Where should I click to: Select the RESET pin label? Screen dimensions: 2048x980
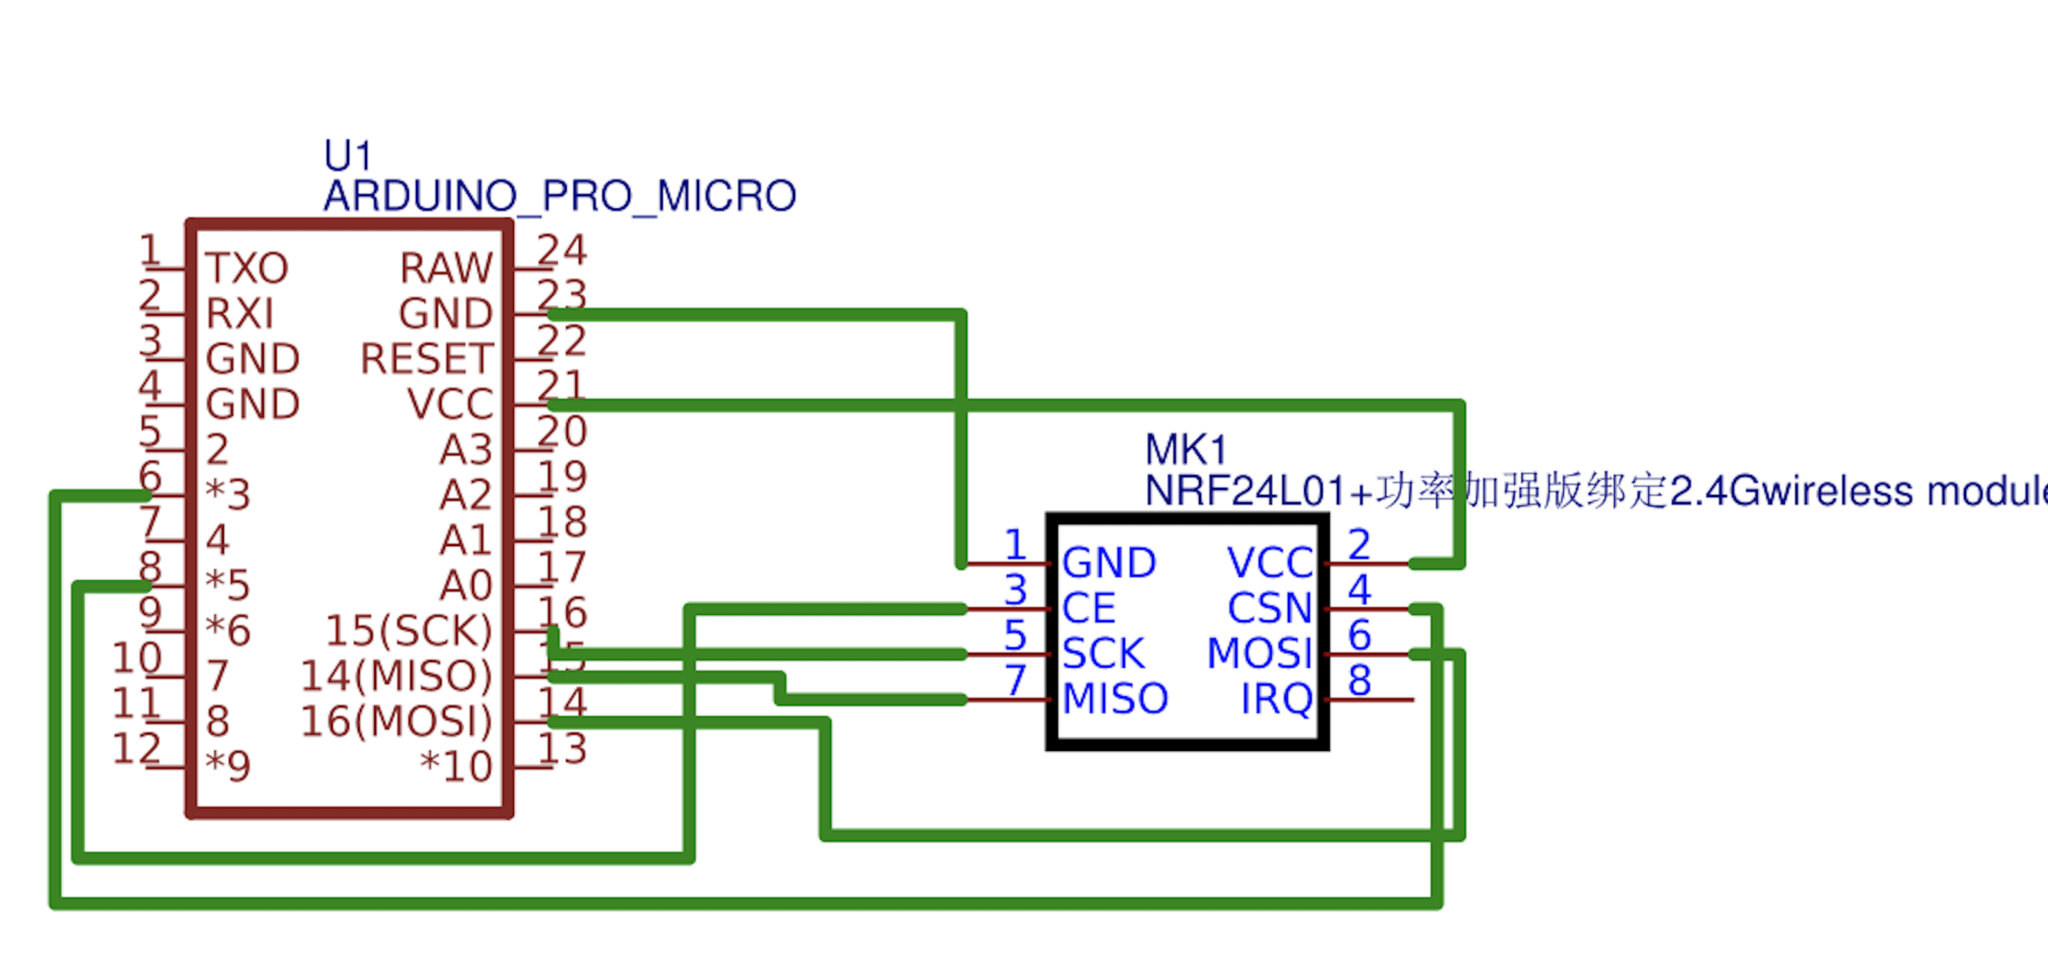(427, 359)
